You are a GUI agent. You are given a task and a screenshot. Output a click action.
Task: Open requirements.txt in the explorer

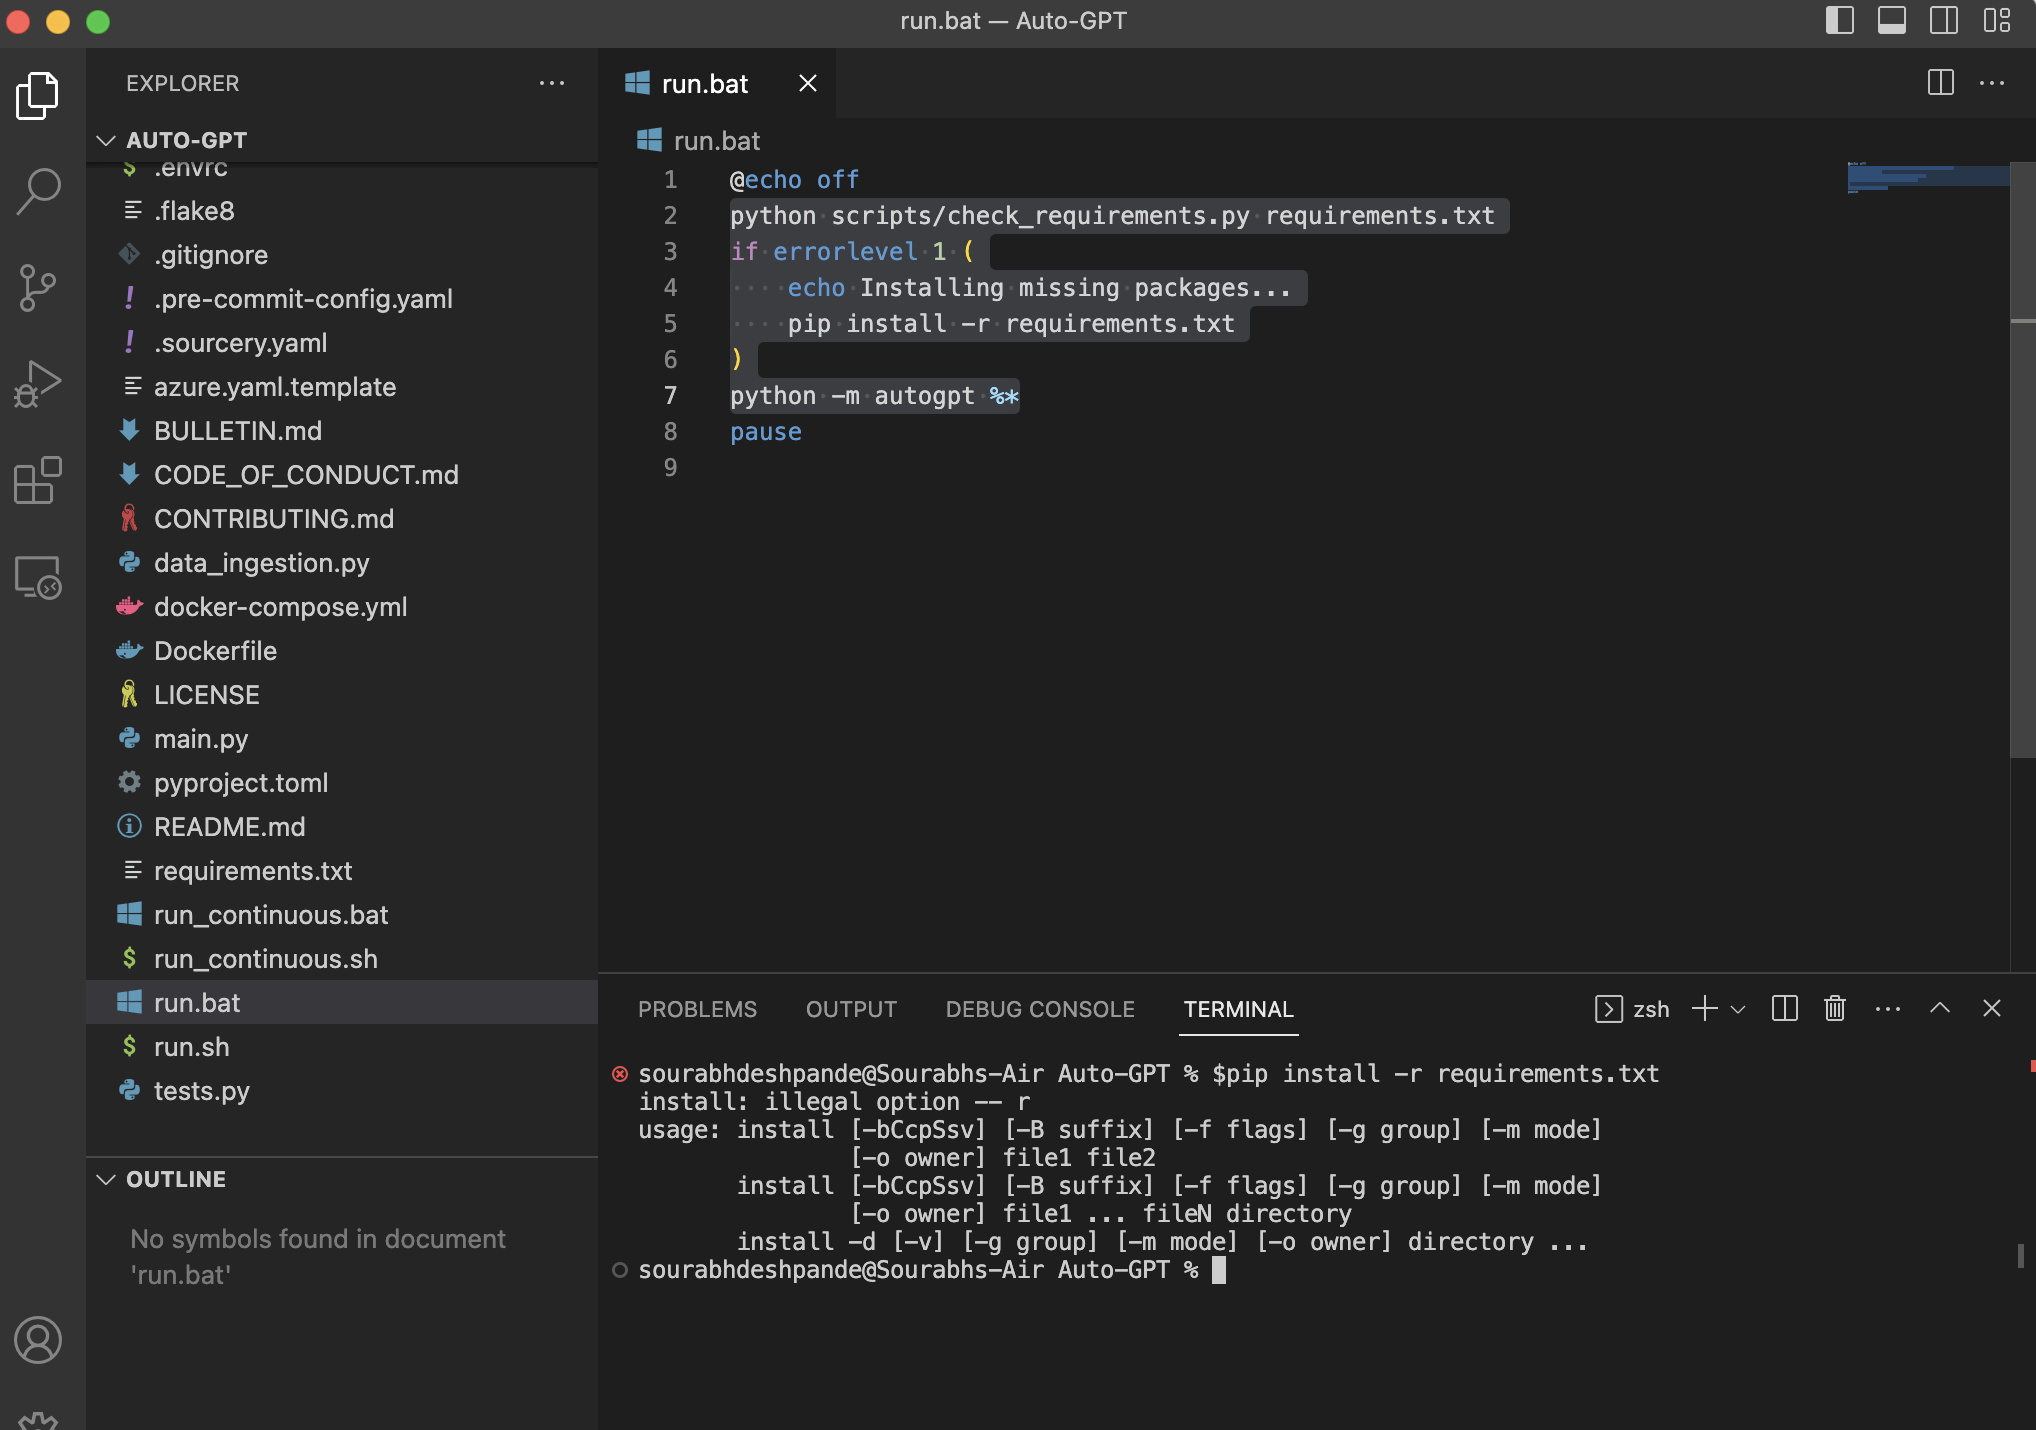(252, 871)
